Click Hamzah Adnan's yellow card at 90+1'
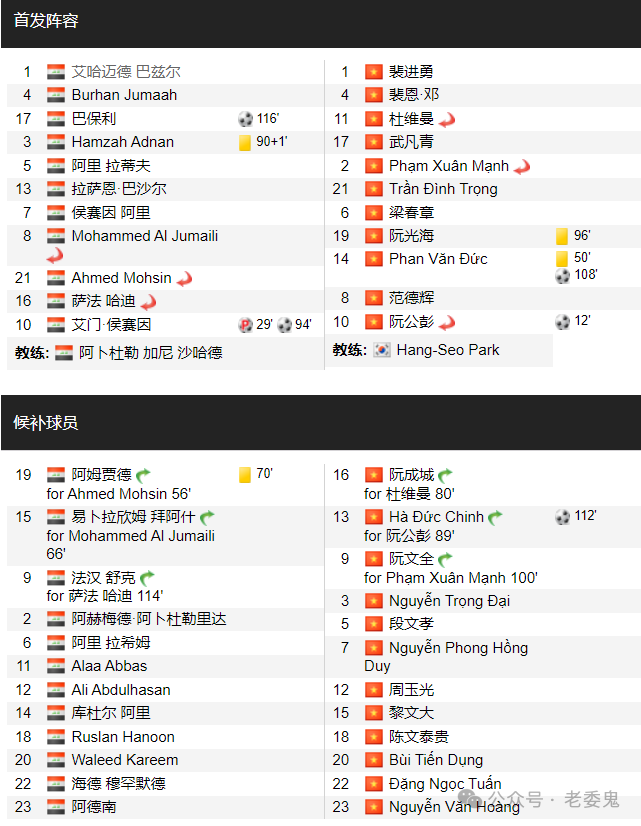This screenshot has height=826, width=641. 245,143
